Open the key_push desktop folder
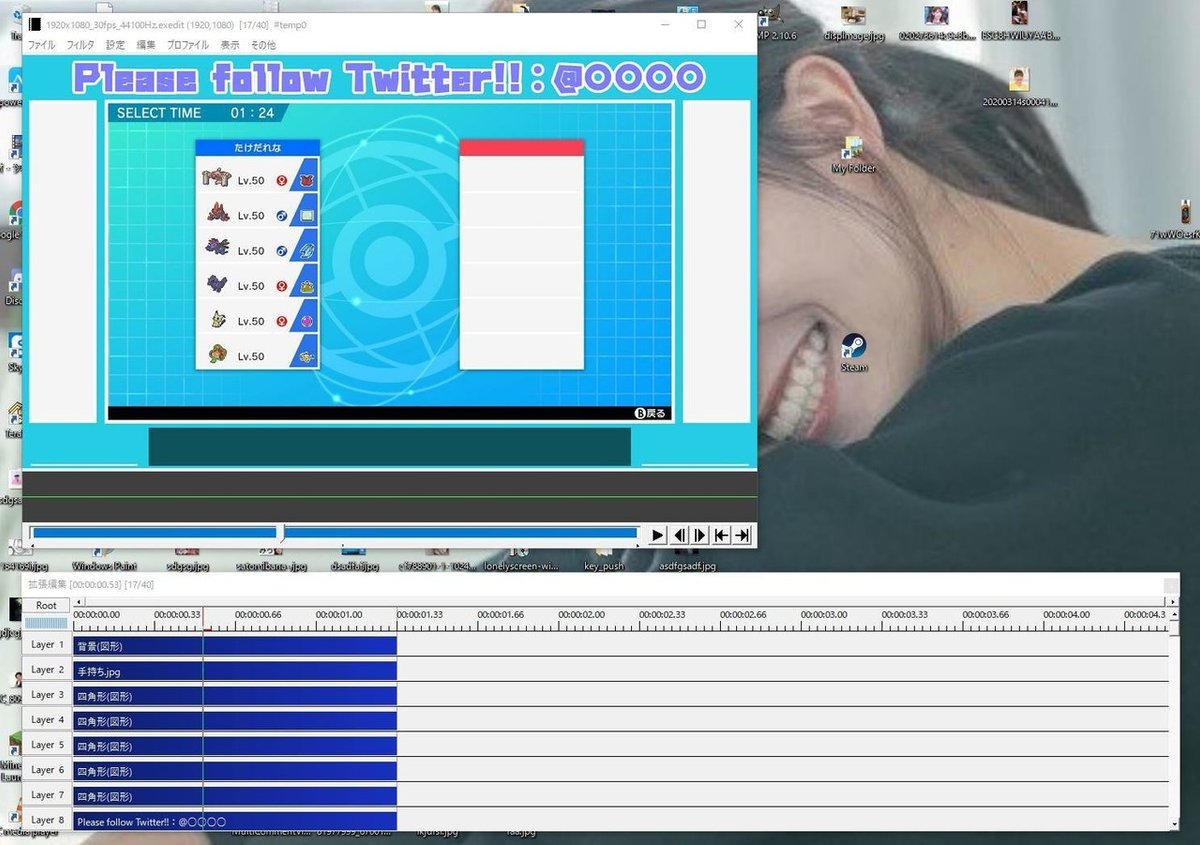 click(604, 559)
